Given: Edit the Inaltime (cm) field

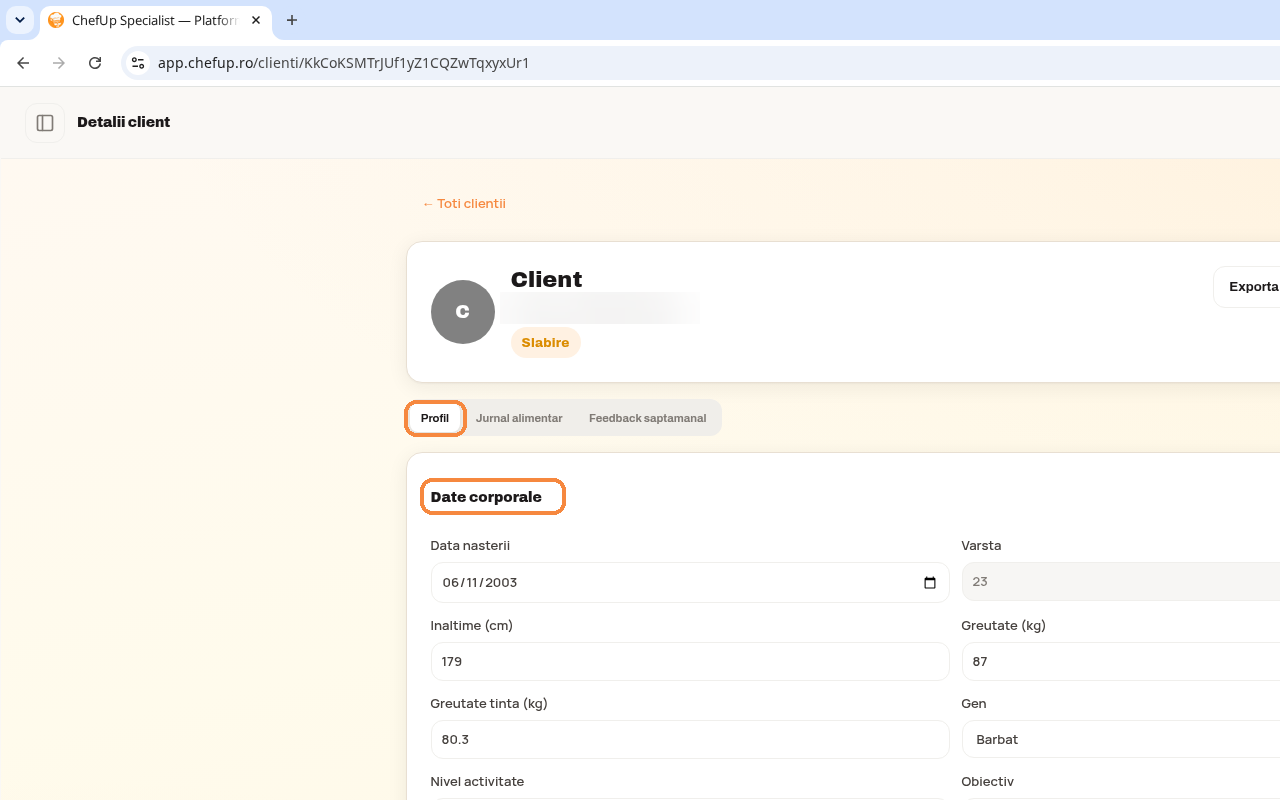Looking at the screenshot, I should [x=690, y=661].
